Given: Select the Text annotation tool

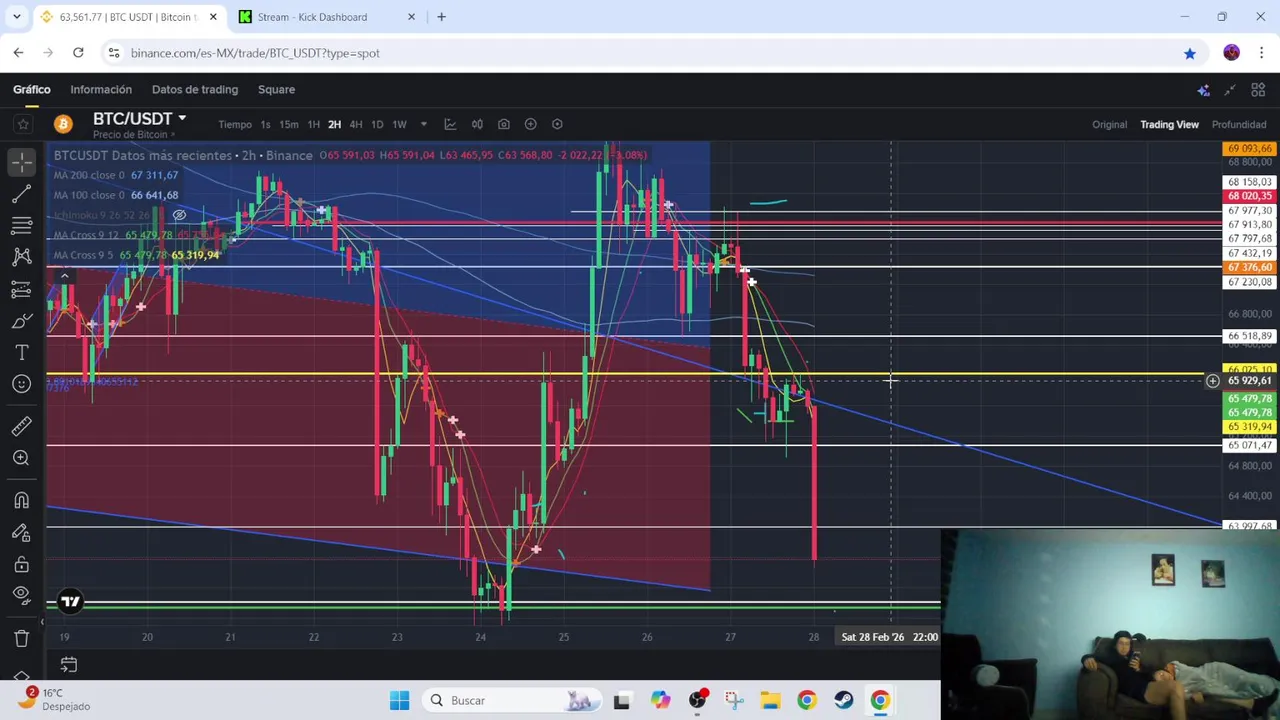Looking at the screenshot, I should [x=22, y=353].
